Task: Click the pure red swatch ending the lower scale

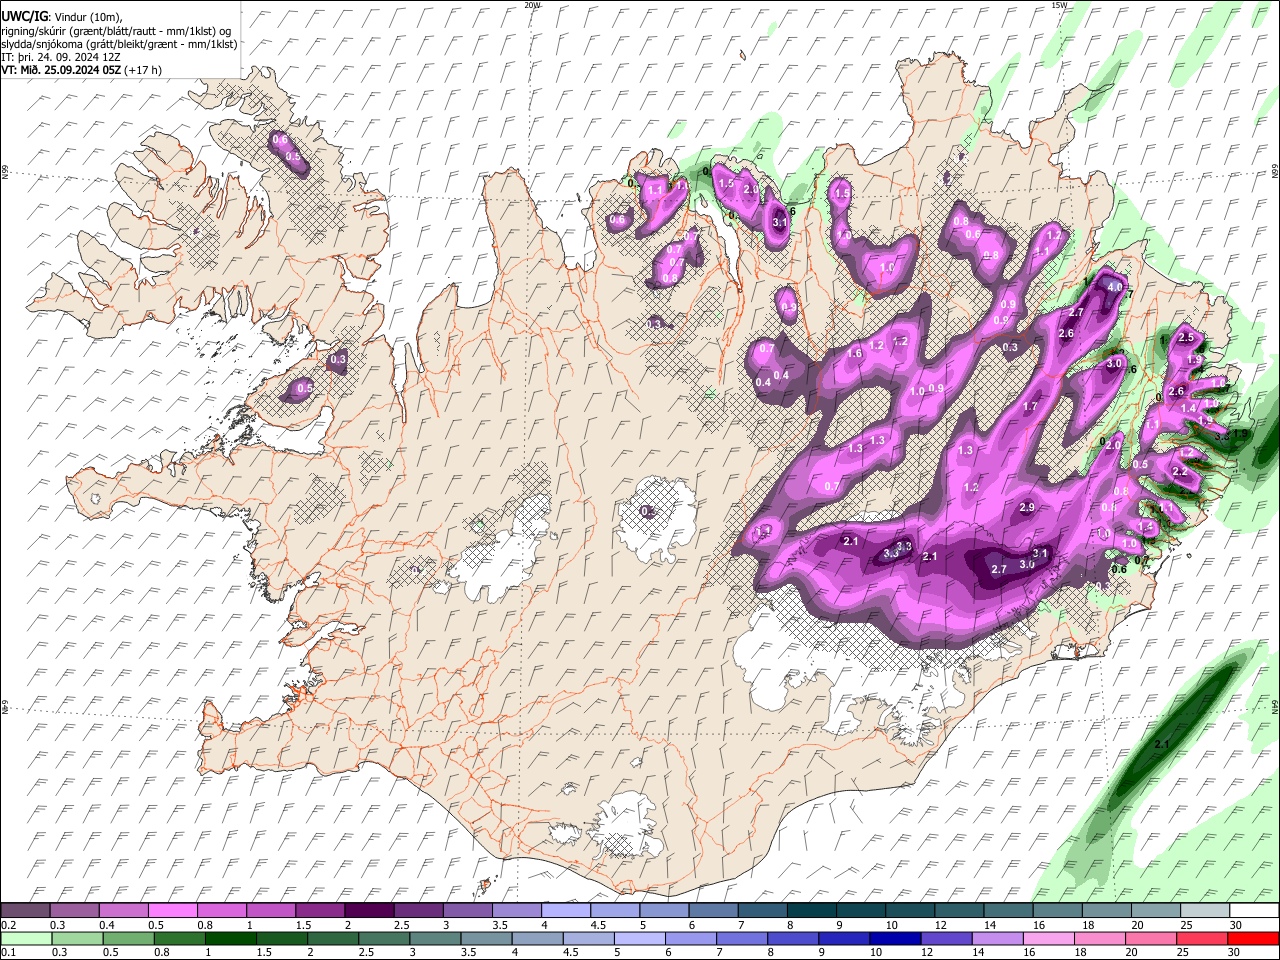Action: (1252, 938)
